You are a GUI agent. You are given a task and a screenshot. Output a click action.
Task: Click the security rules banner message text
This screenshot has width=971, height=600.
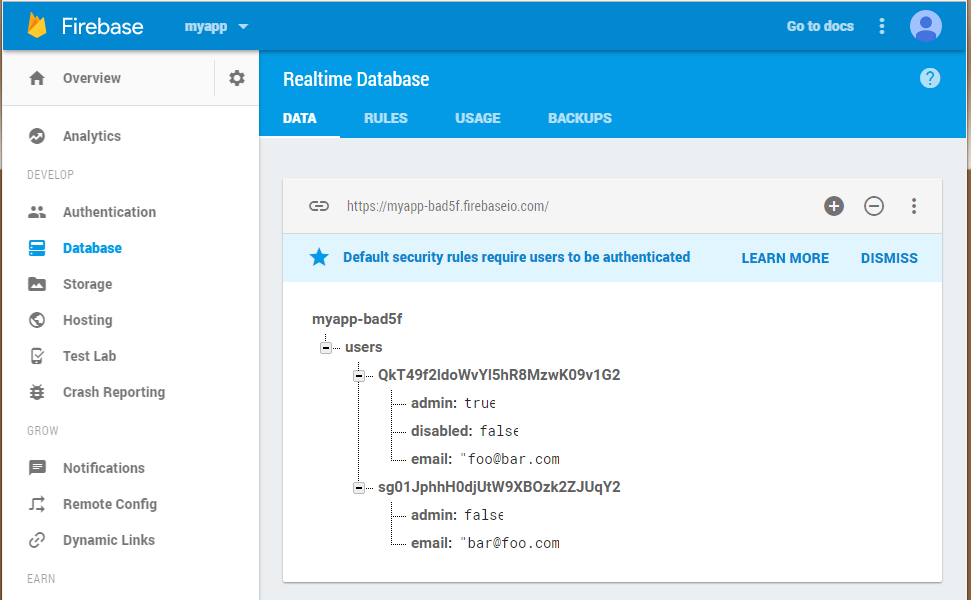pyautogui.click(x=516, y=258)
